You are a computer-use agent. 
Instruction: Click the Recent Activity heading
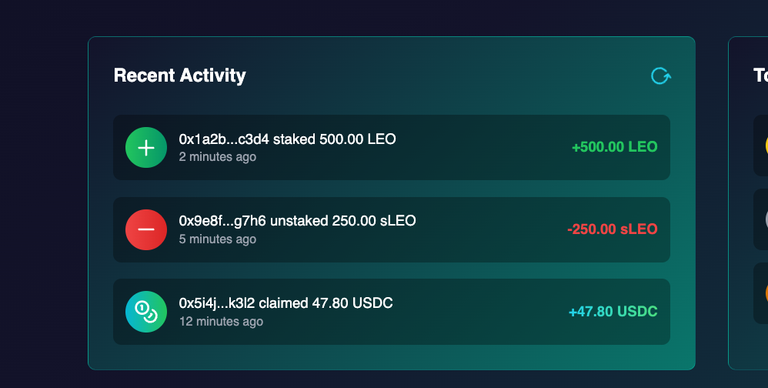pos(180,75)
